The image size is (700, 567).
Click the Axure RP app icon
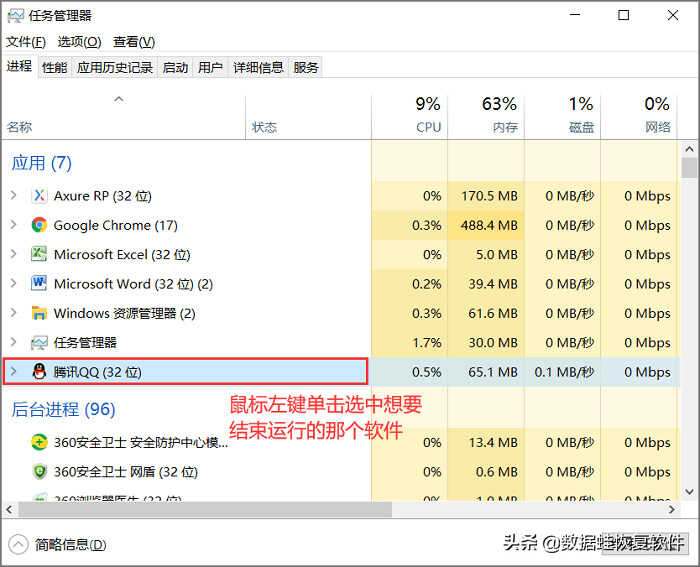coord(39,196)
